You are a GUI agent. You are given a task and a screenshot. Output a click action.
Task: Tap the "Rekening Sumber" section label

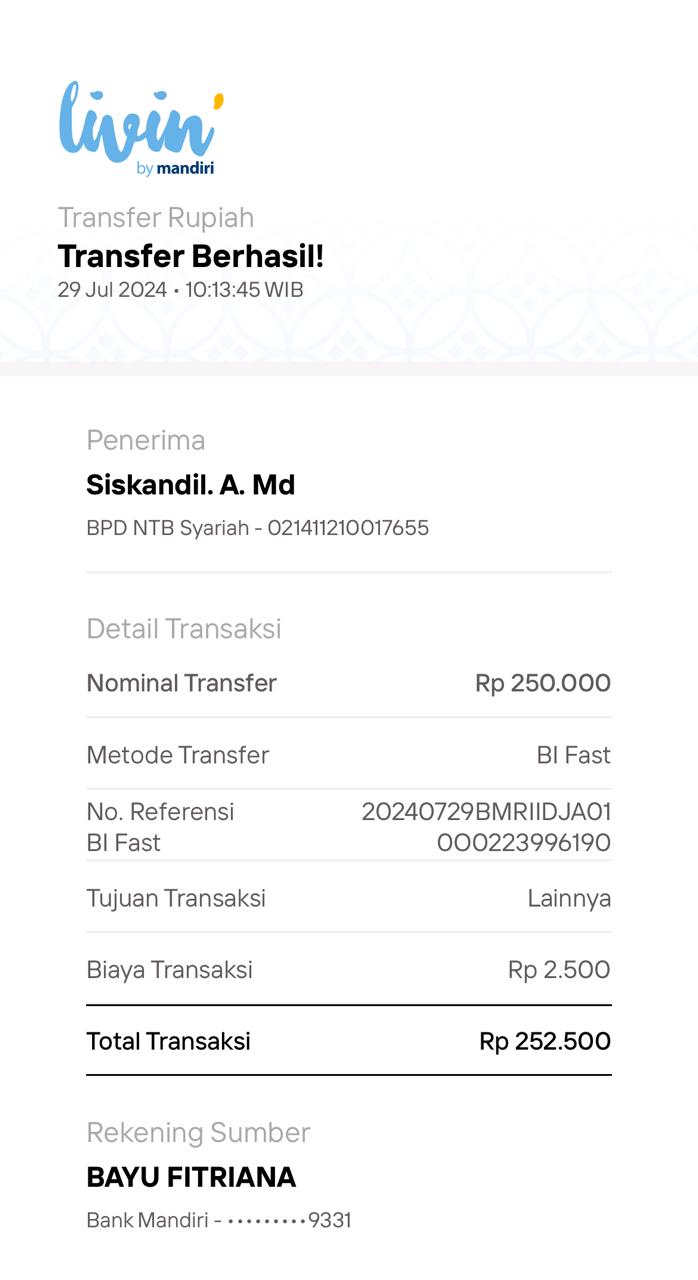[x=198, y=1132]
